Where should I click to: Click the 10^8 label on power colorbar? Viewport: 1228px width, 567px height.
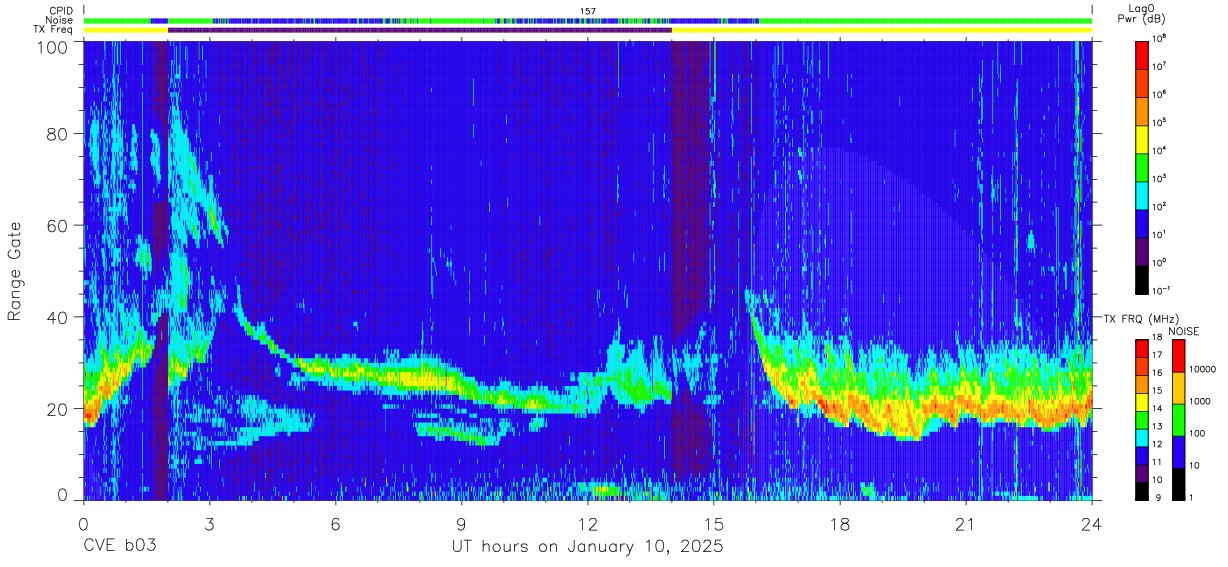click(1160, 38)
